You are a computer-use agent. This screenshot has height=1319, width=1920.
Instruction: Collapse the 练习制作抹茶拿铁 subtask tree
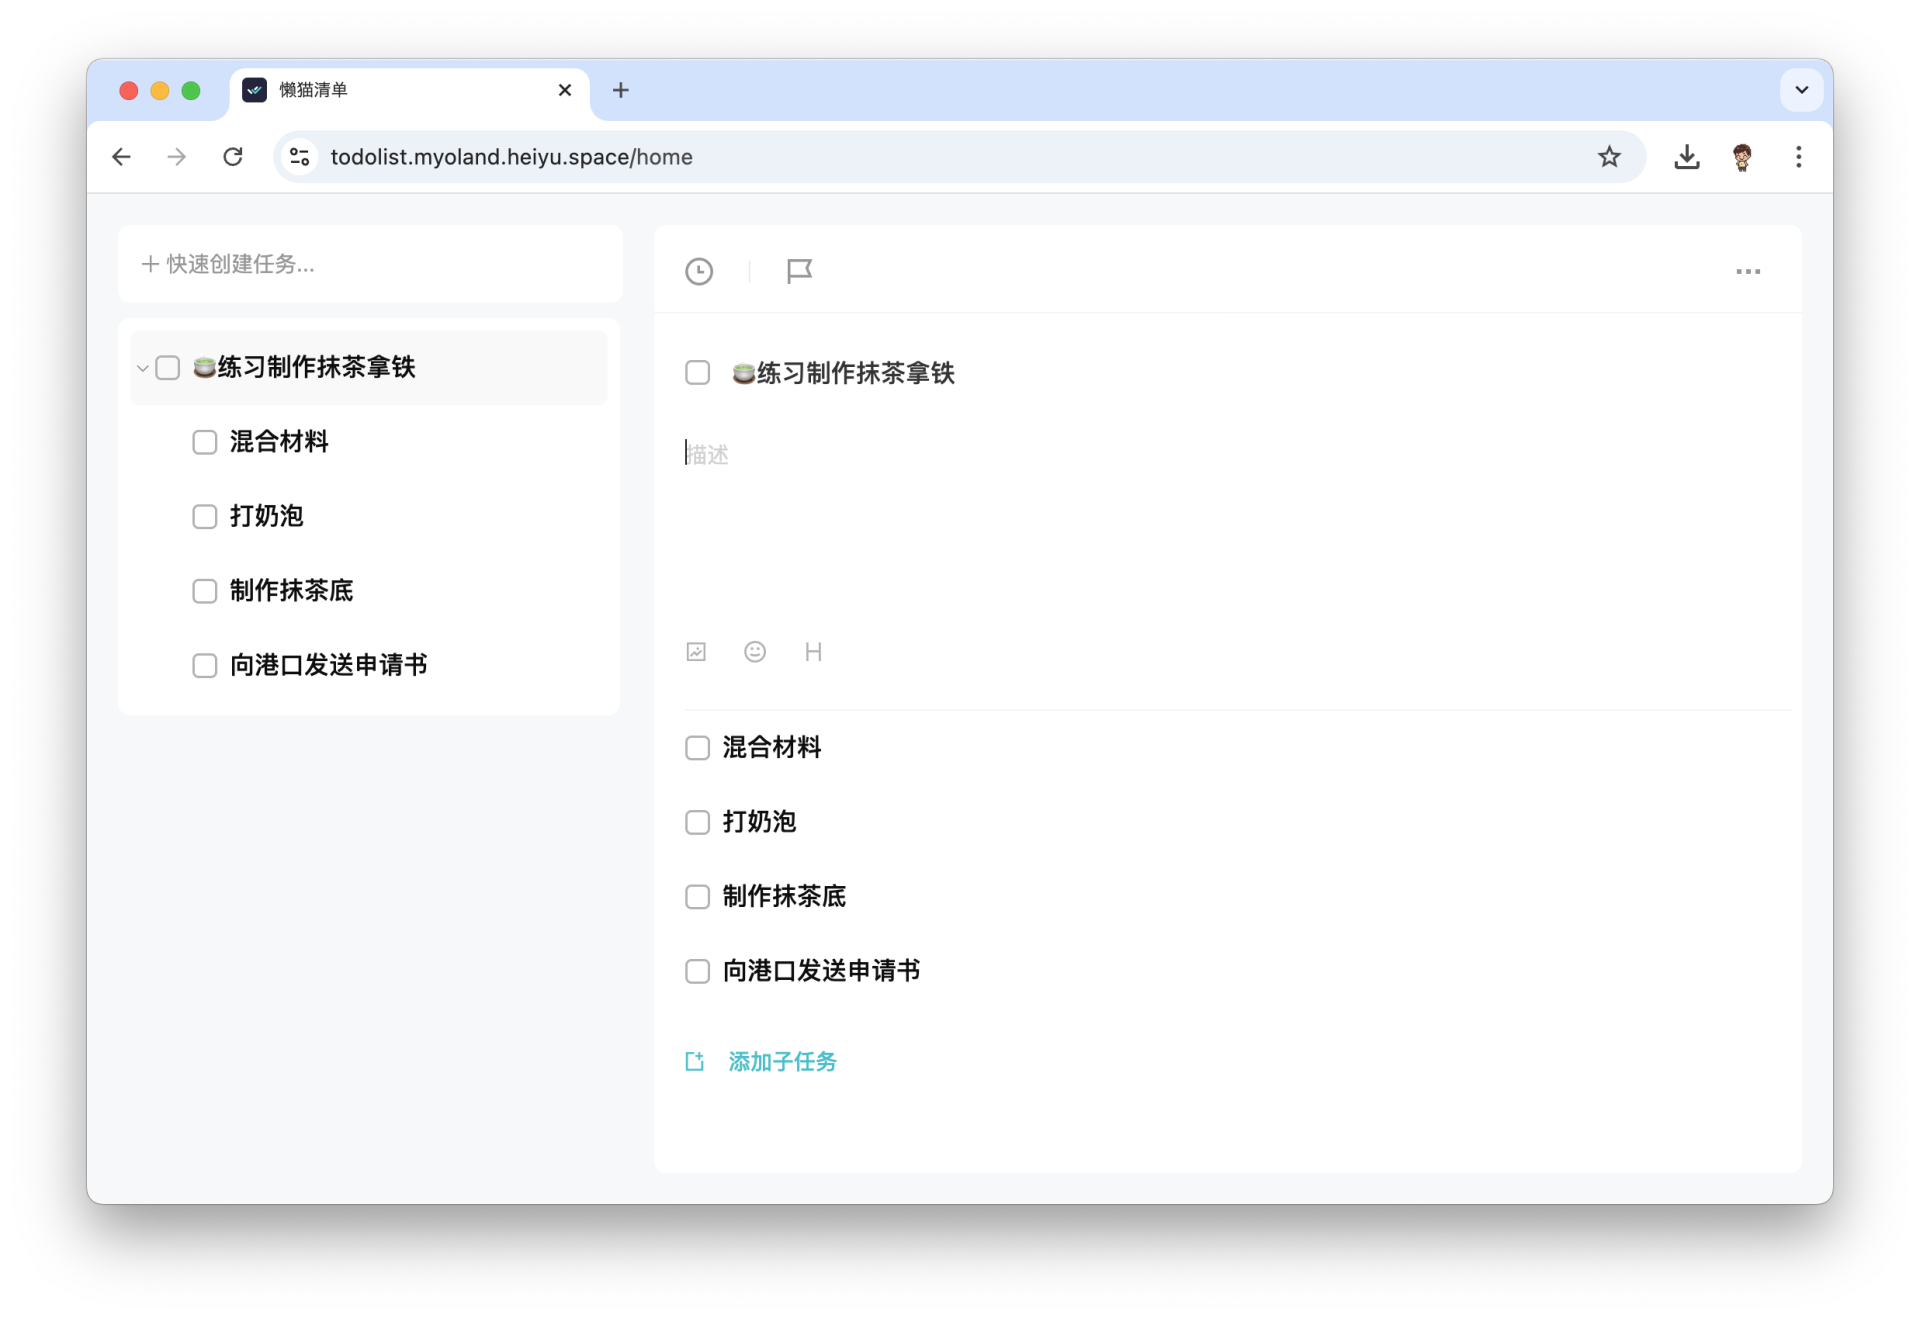142,368
